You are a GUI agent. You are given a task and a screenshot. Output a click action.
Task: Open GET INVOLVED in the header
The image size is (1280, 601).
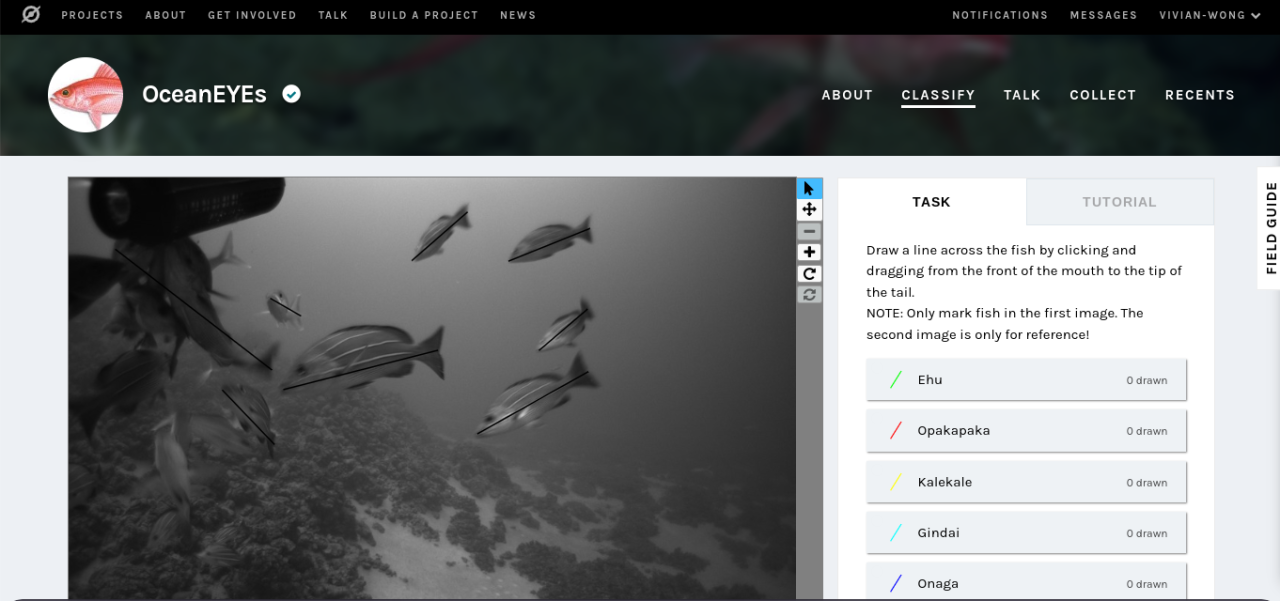252,15
